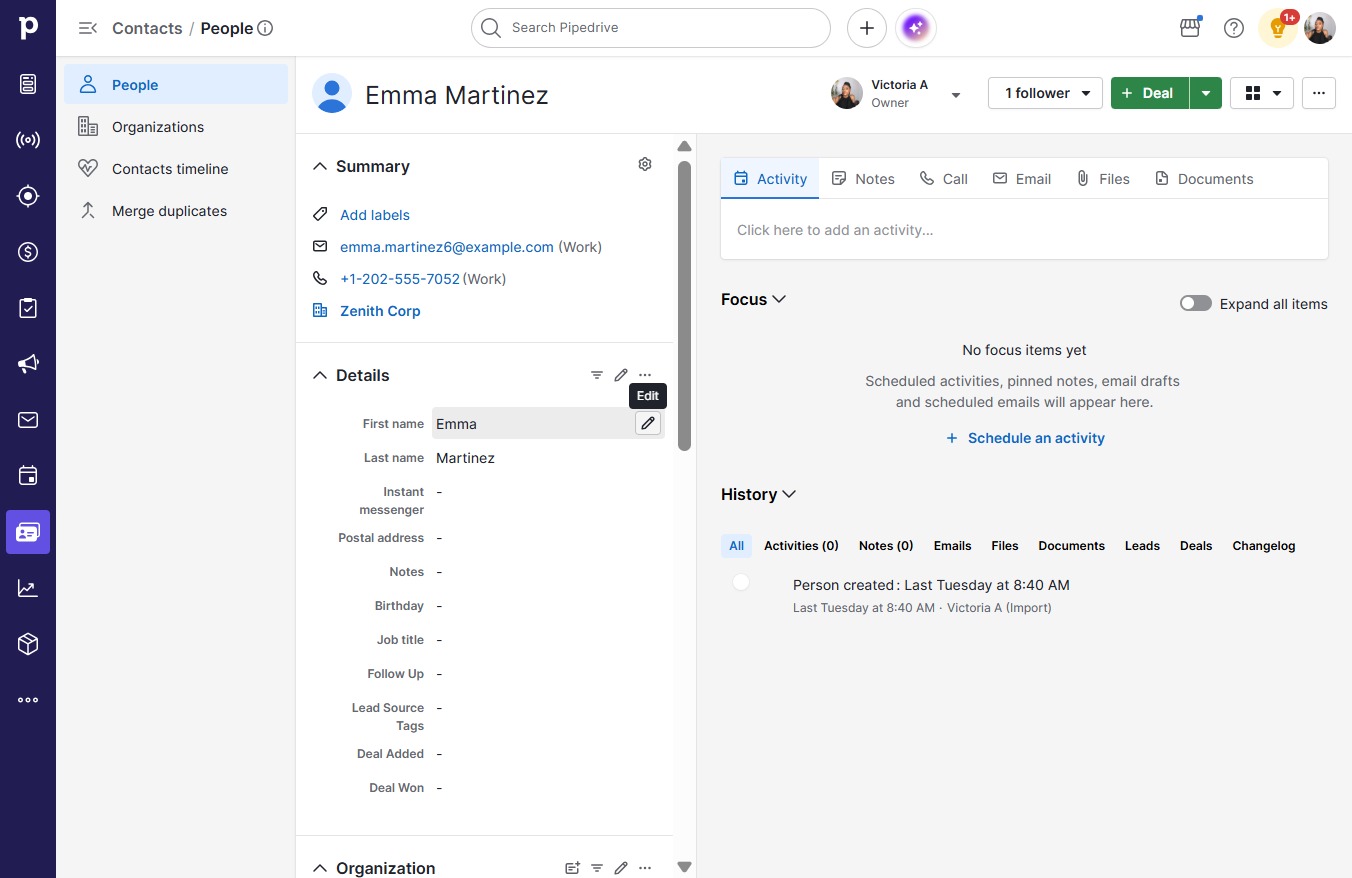
Task: Click the filter icon in the Details header
Action: pyautogui.click(x=597, y=375)
